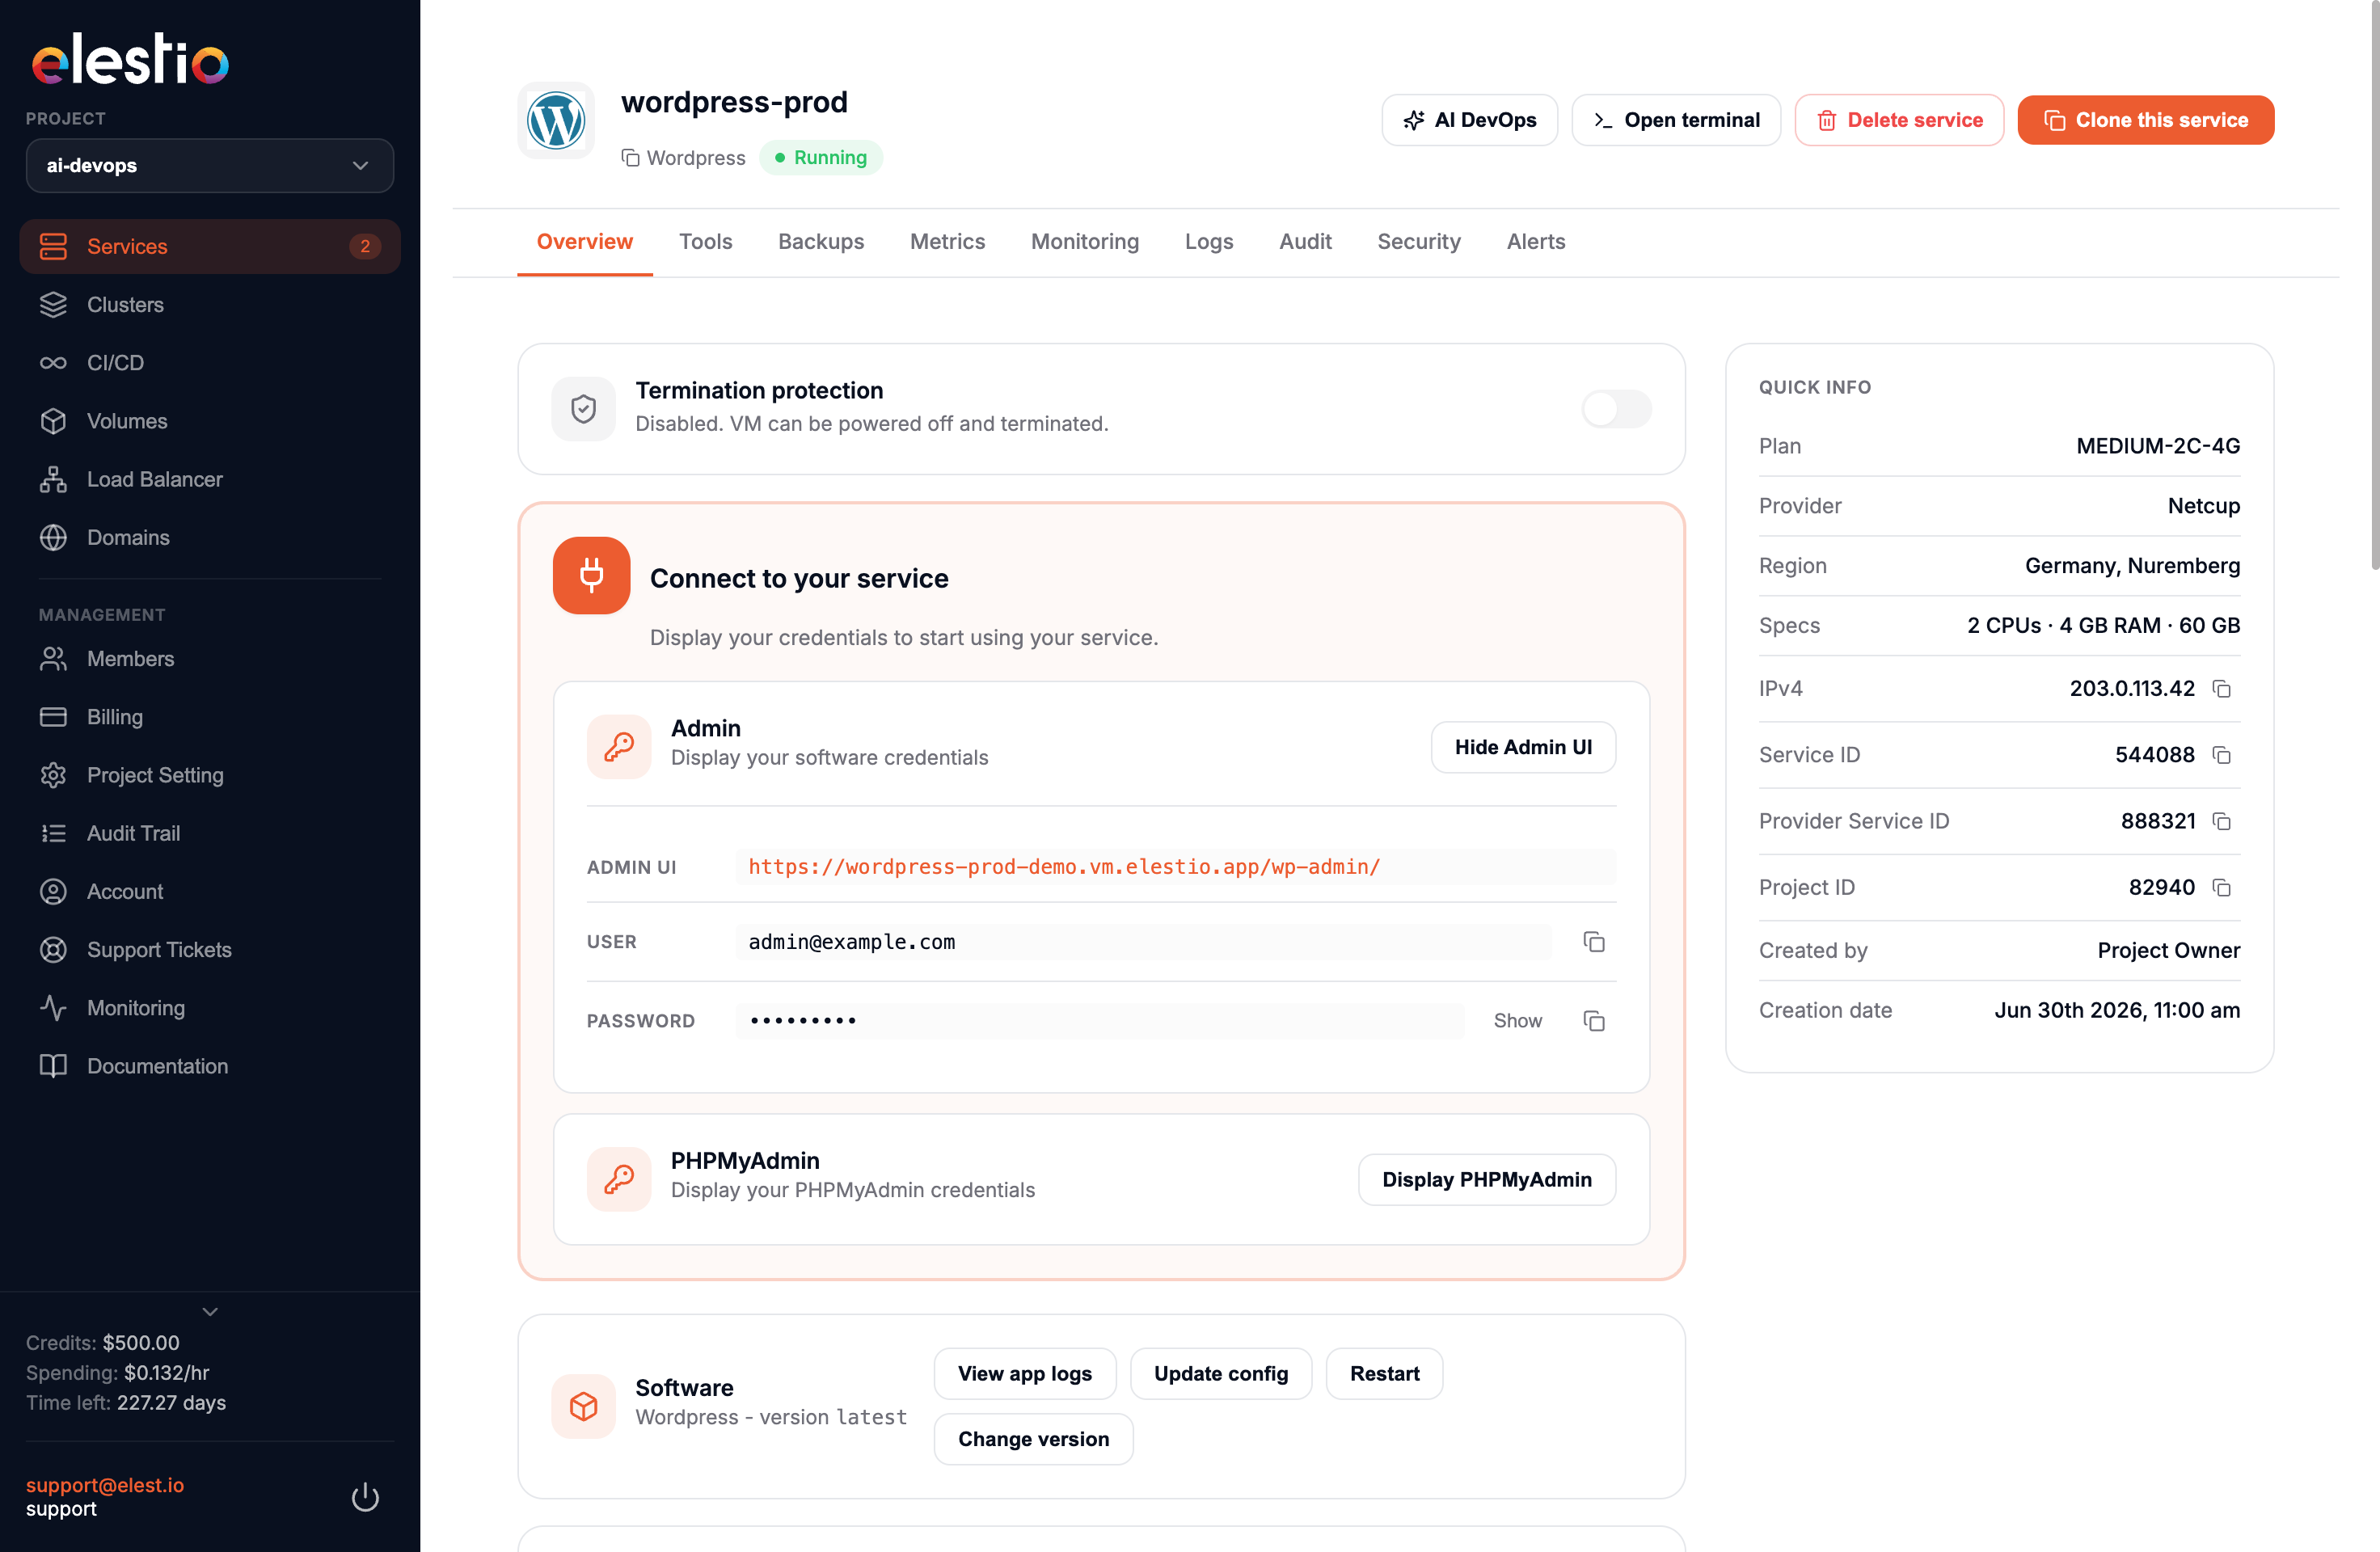The image size is (2380, 1552).
Task: Open the Domains globe entry
Action: pos(210,537)
